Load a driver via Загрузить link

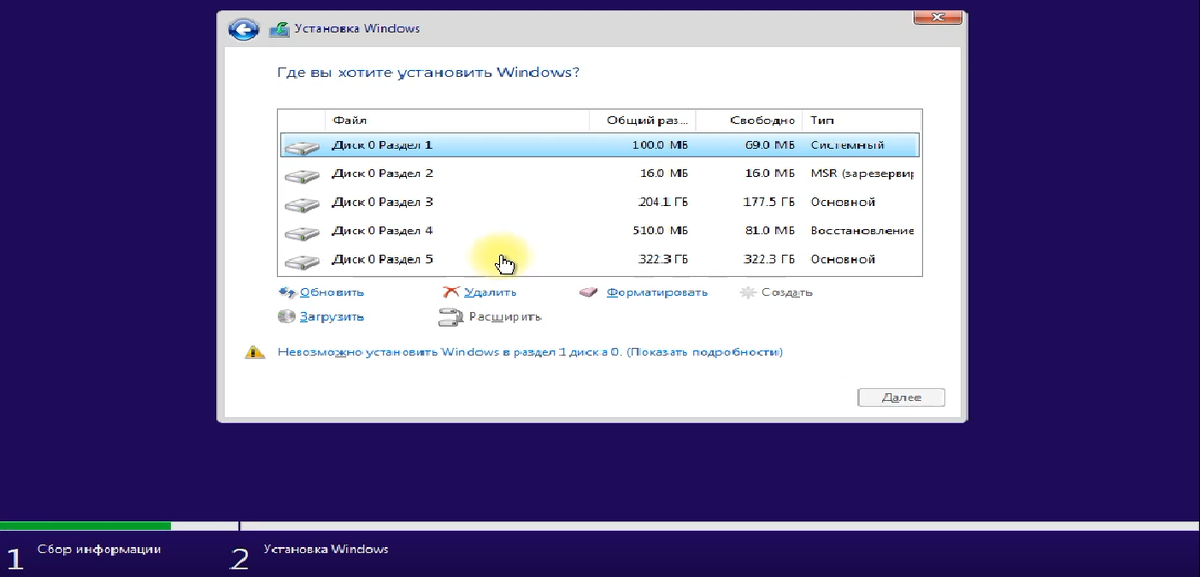point(332,317)
